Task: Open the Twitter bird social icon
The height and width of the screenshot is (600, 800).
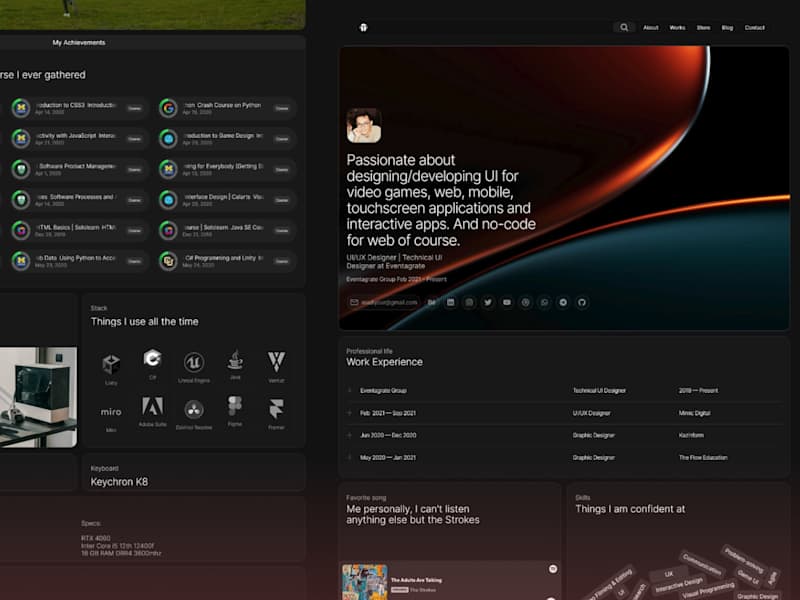Action: click(488, 303)
